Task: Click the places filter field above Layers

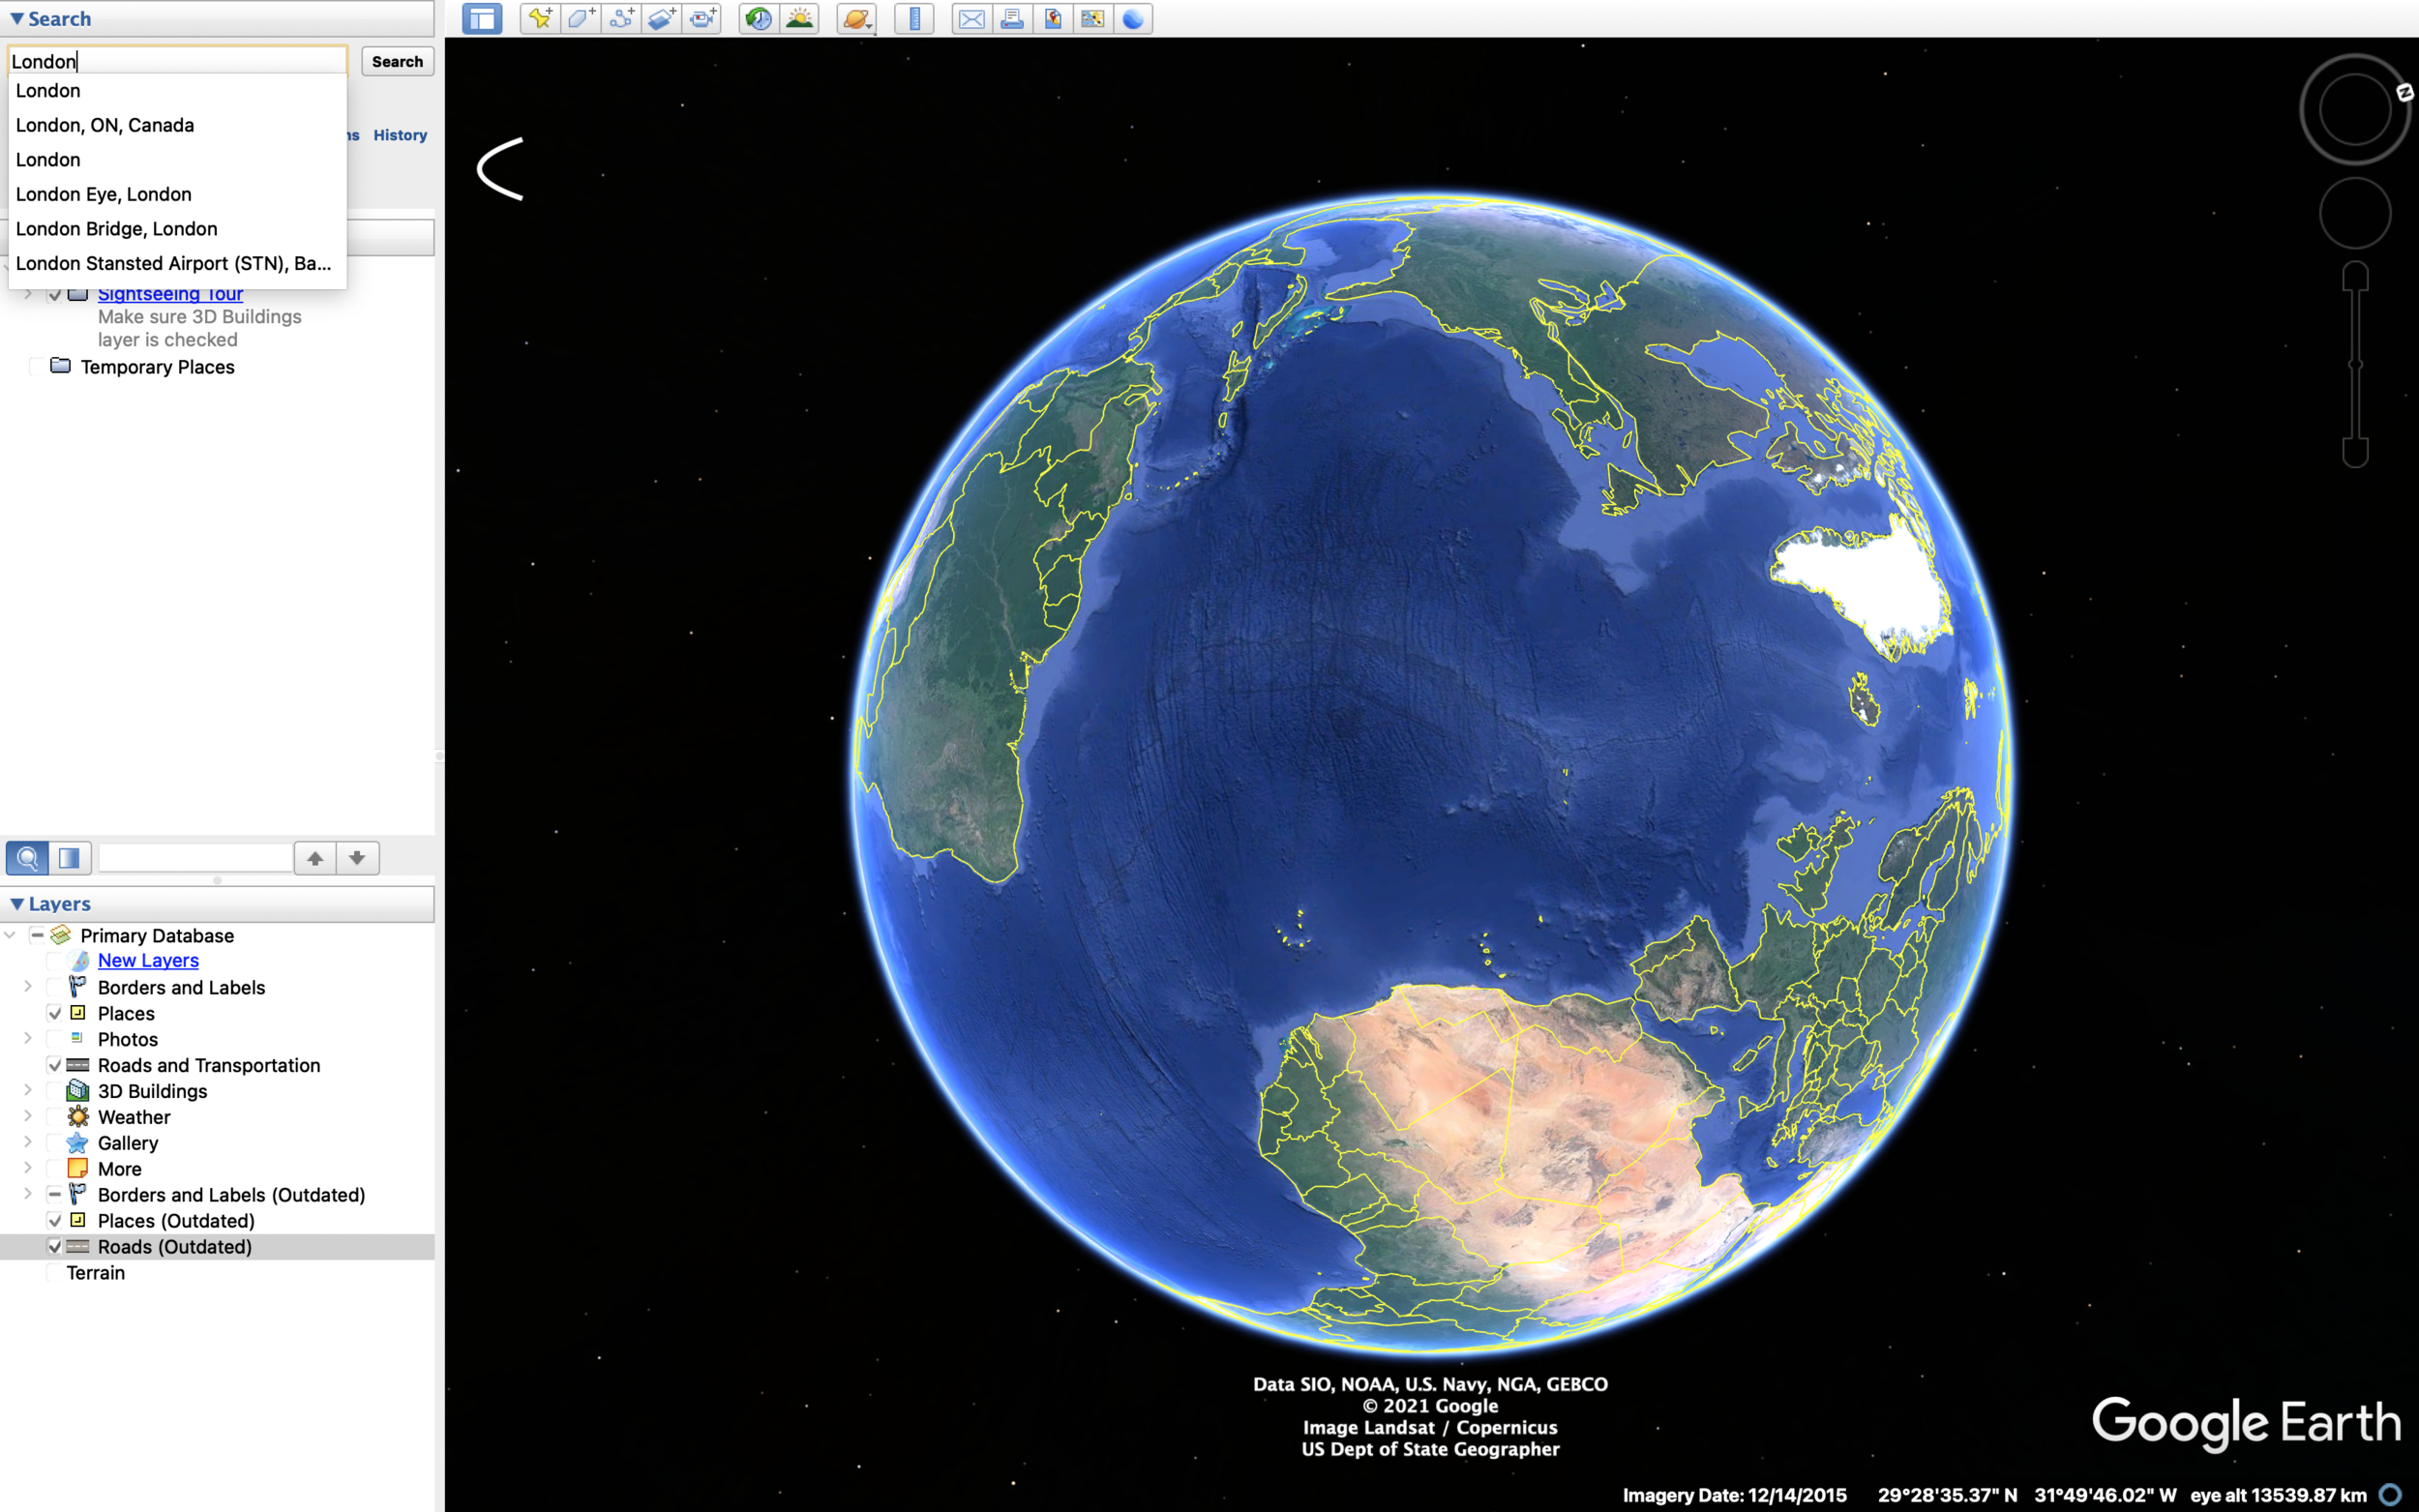Action: [195, 858]
